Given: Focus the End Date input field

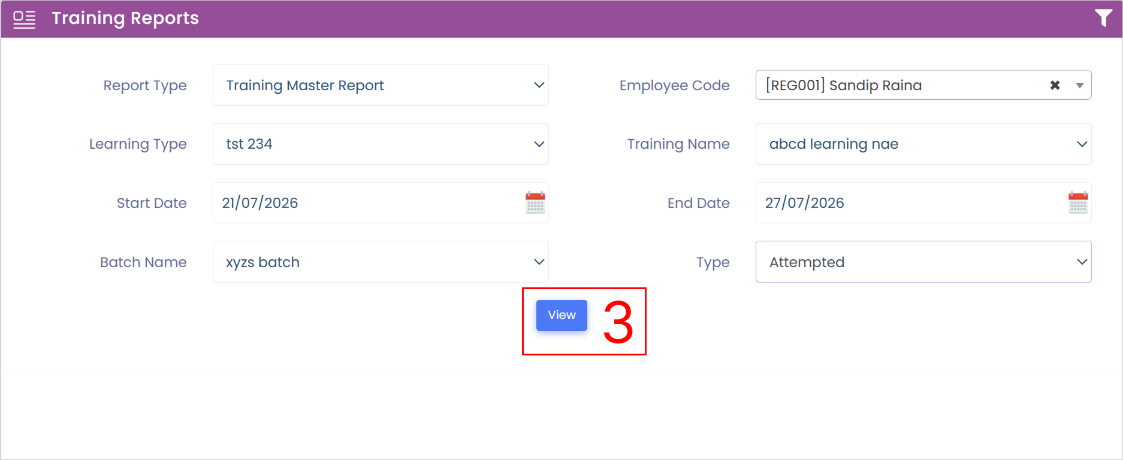Looking at the screenshot, I should [911, 203].
